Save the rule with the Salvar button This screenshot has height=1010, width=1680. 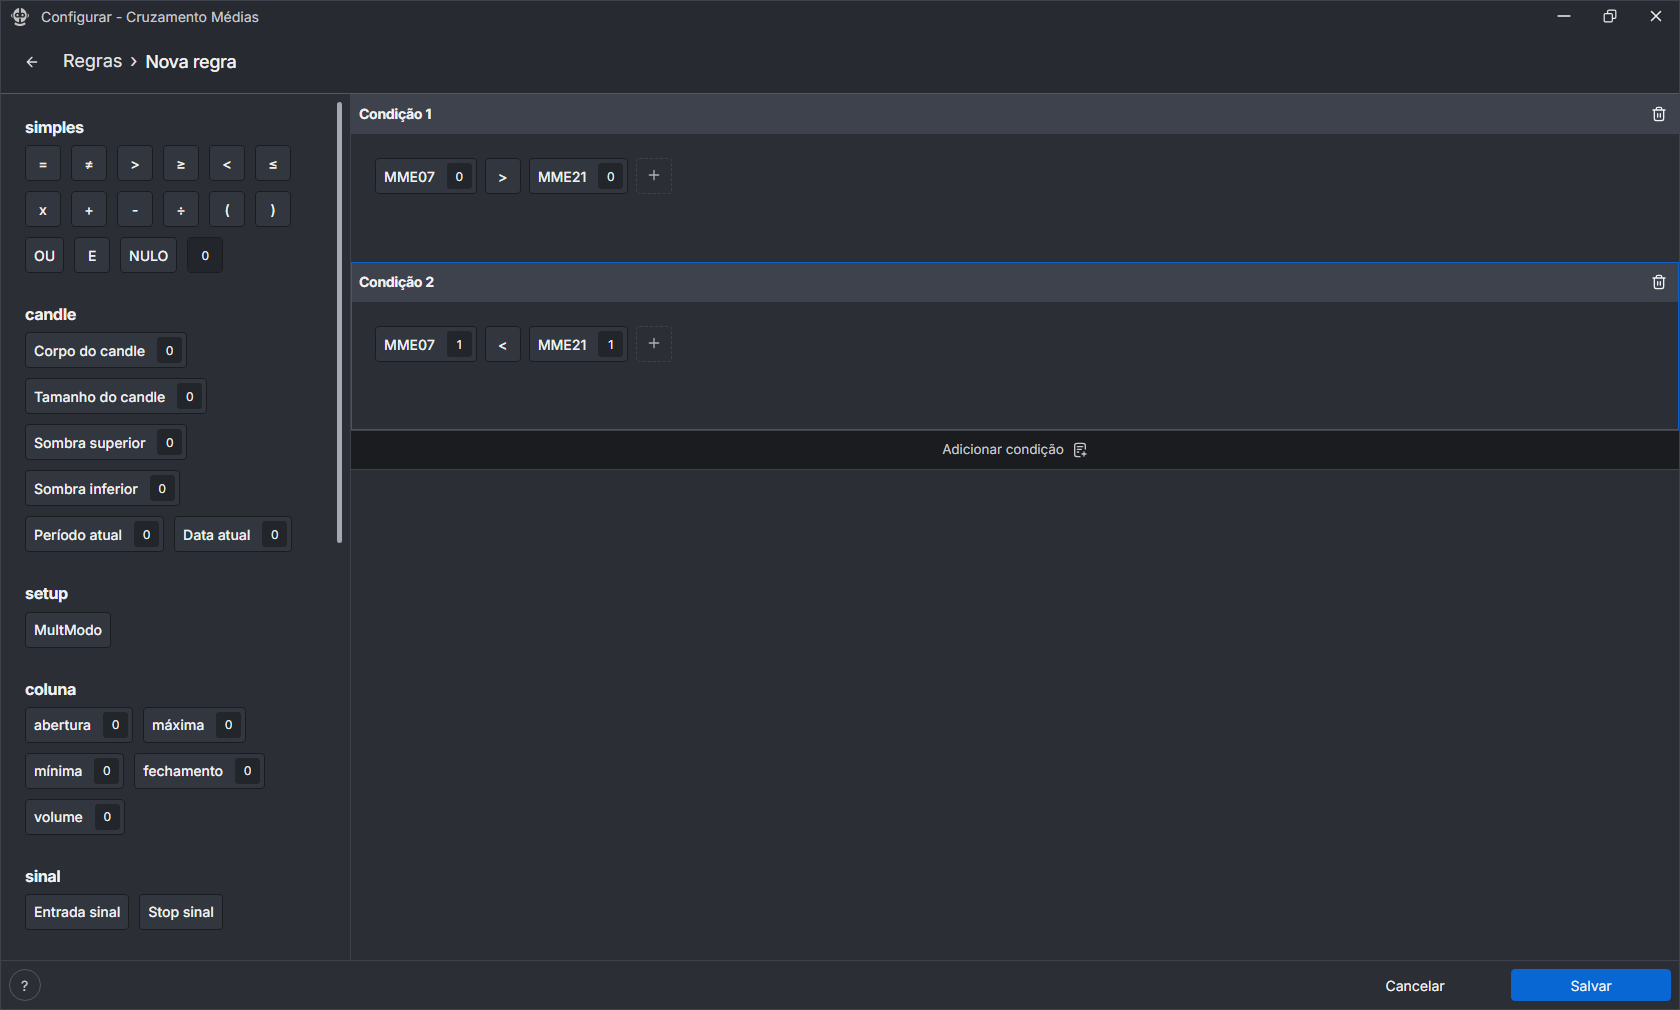tap(1590, 985)
